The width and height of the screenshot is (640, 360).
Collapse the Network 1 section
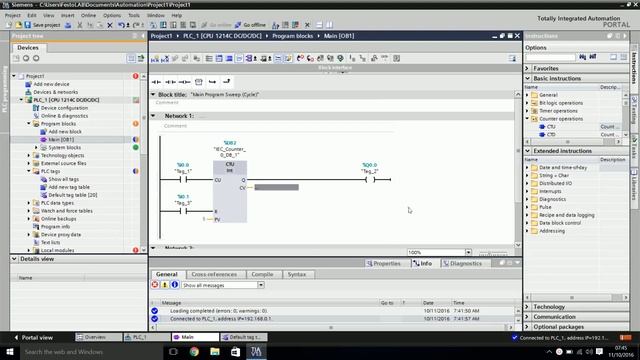click(x=153, y=116)
